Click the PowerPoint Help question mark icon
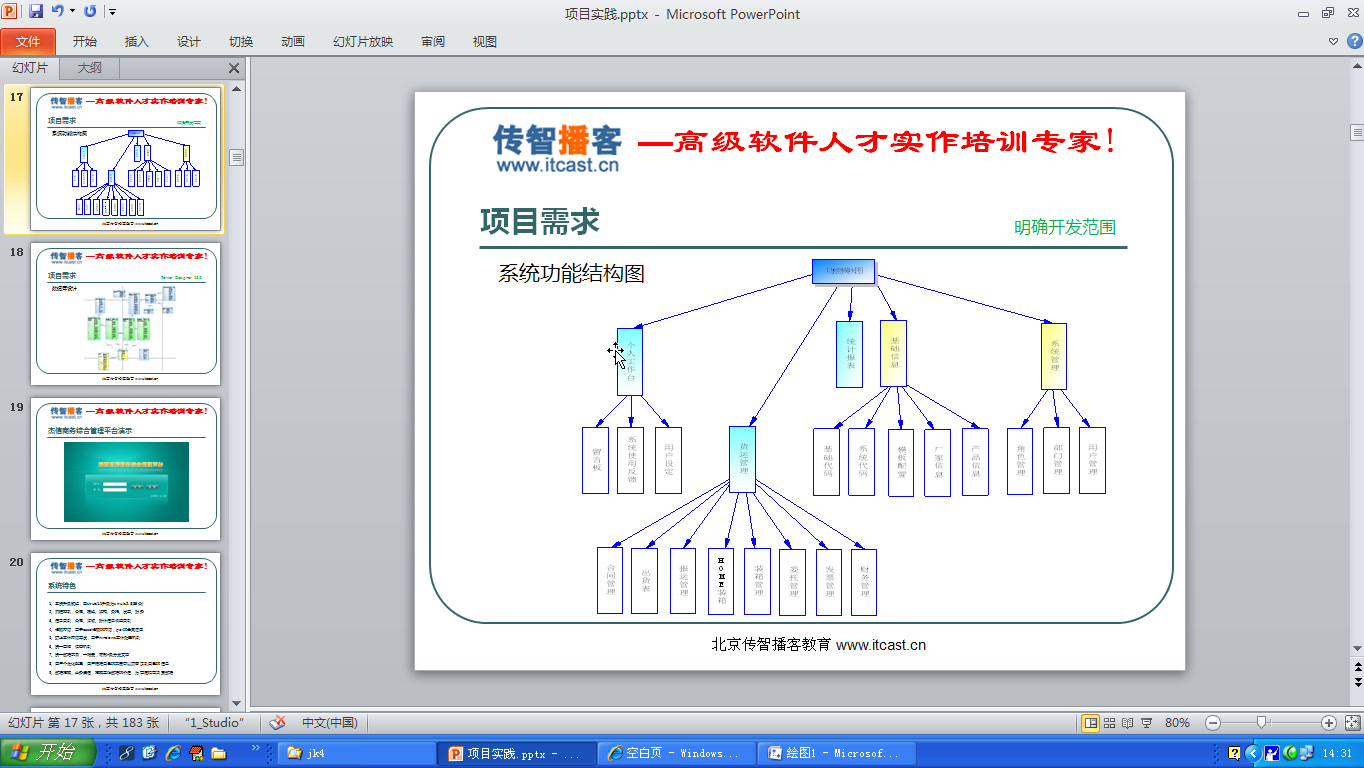Screen dimensions: 1364x768 coord(1354,41)
